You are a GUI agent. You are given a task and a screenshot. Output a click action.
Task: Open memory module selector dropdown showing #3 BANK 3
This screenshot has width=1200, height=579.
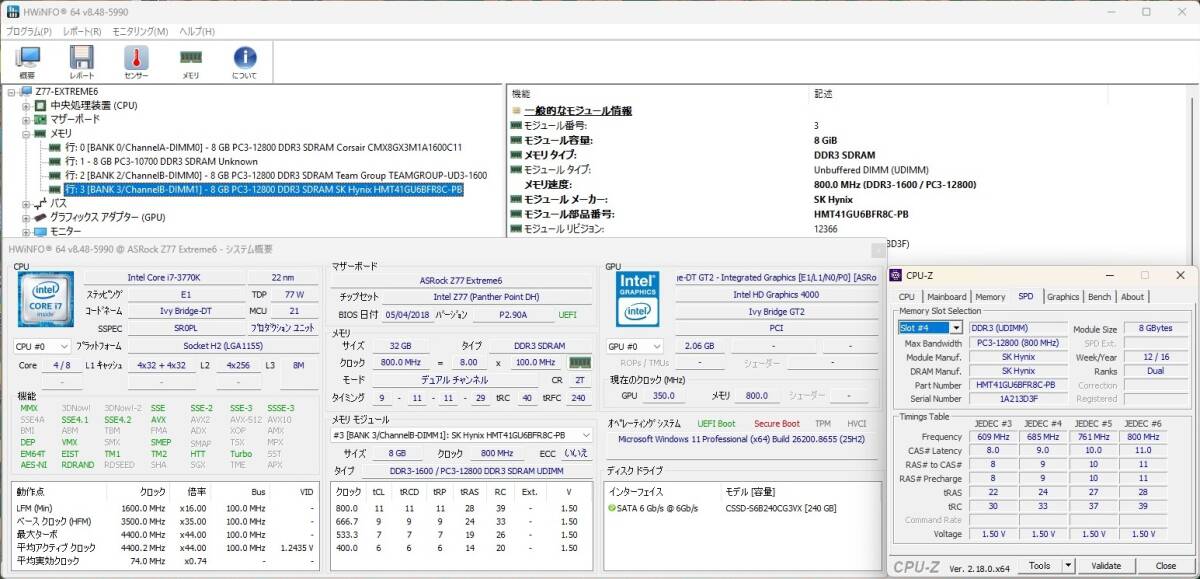pos(462,436)
